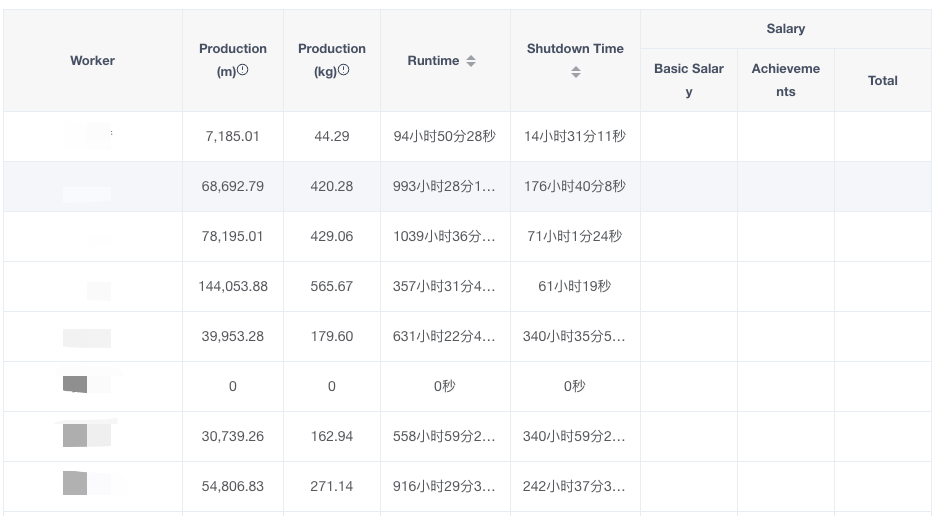Image resolution: width=947 pixels, height=516 pixels.
Task: Click shutdown time 61小时19秒
Action: 575,287
